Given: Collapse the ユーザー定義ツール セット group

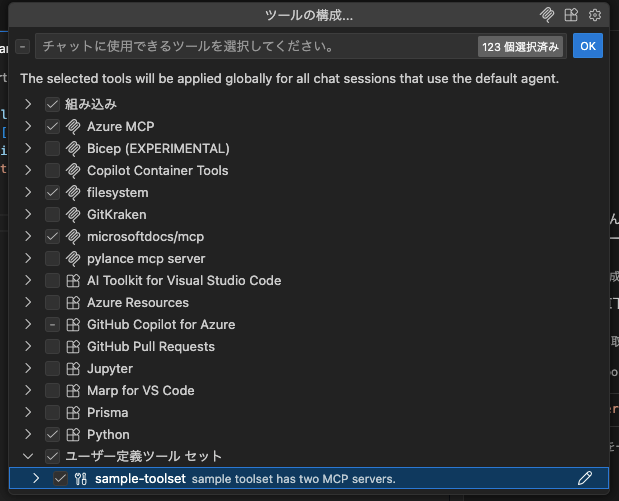Looking at the screenshot, I should click(x=28, y=456).
